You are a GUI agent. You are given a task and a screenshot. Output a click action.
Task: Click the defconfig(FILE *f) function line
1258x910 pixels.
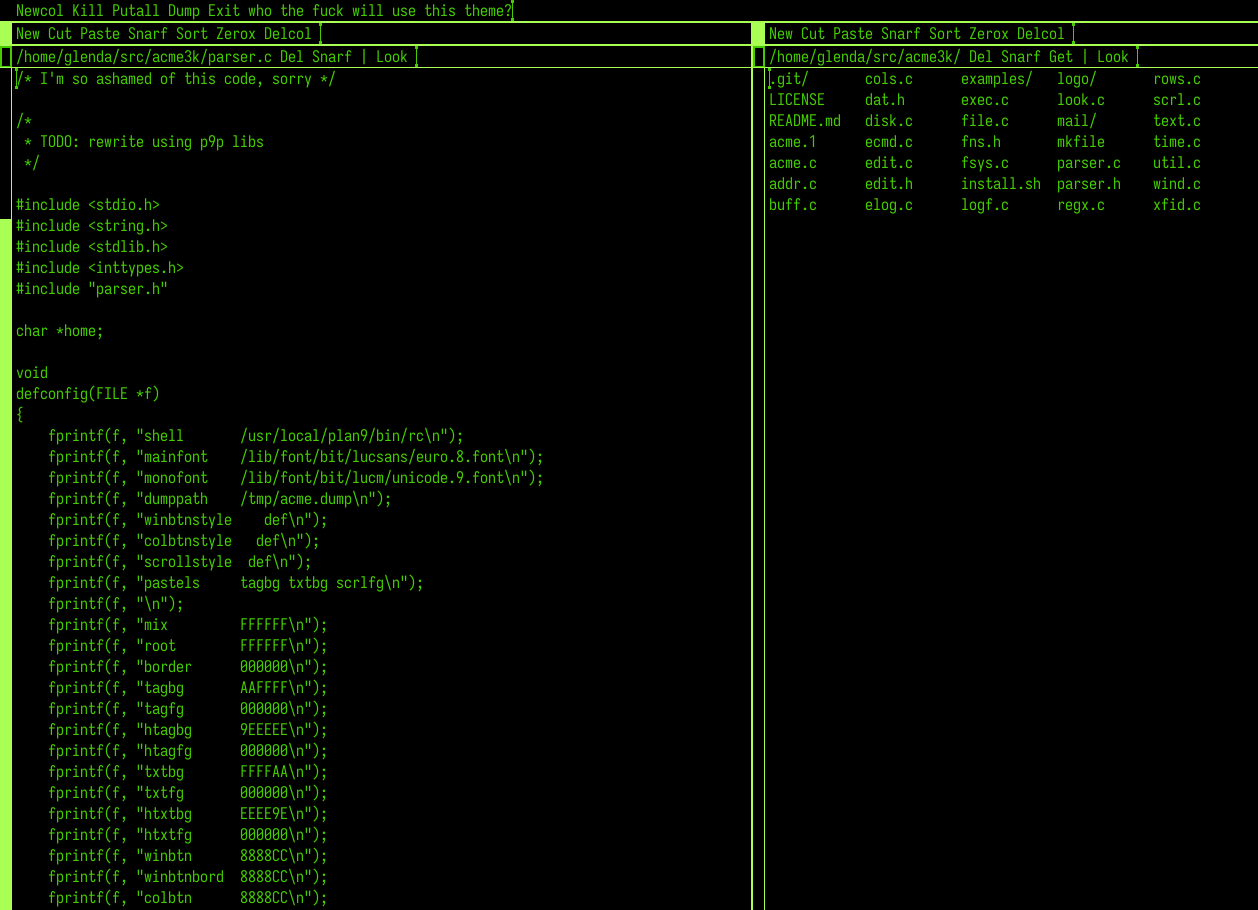(x=88, y=394)
